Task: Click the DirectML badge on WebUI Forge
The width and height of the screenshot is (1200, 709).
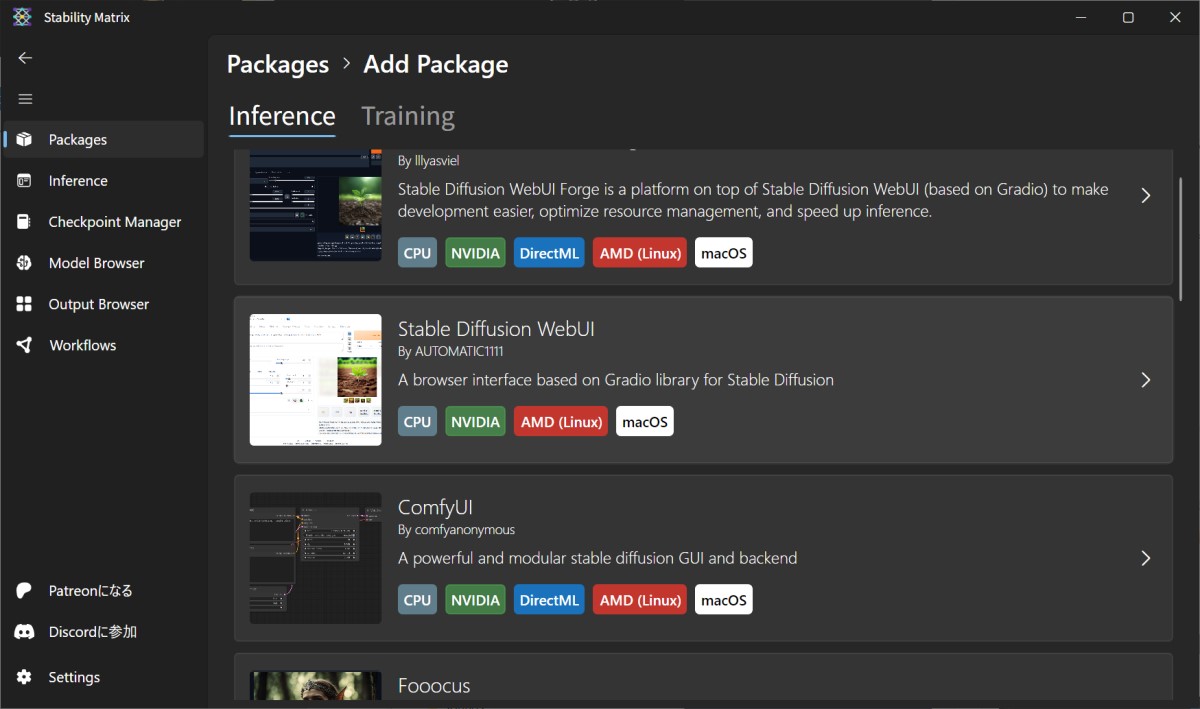Action: pos(549,253)
